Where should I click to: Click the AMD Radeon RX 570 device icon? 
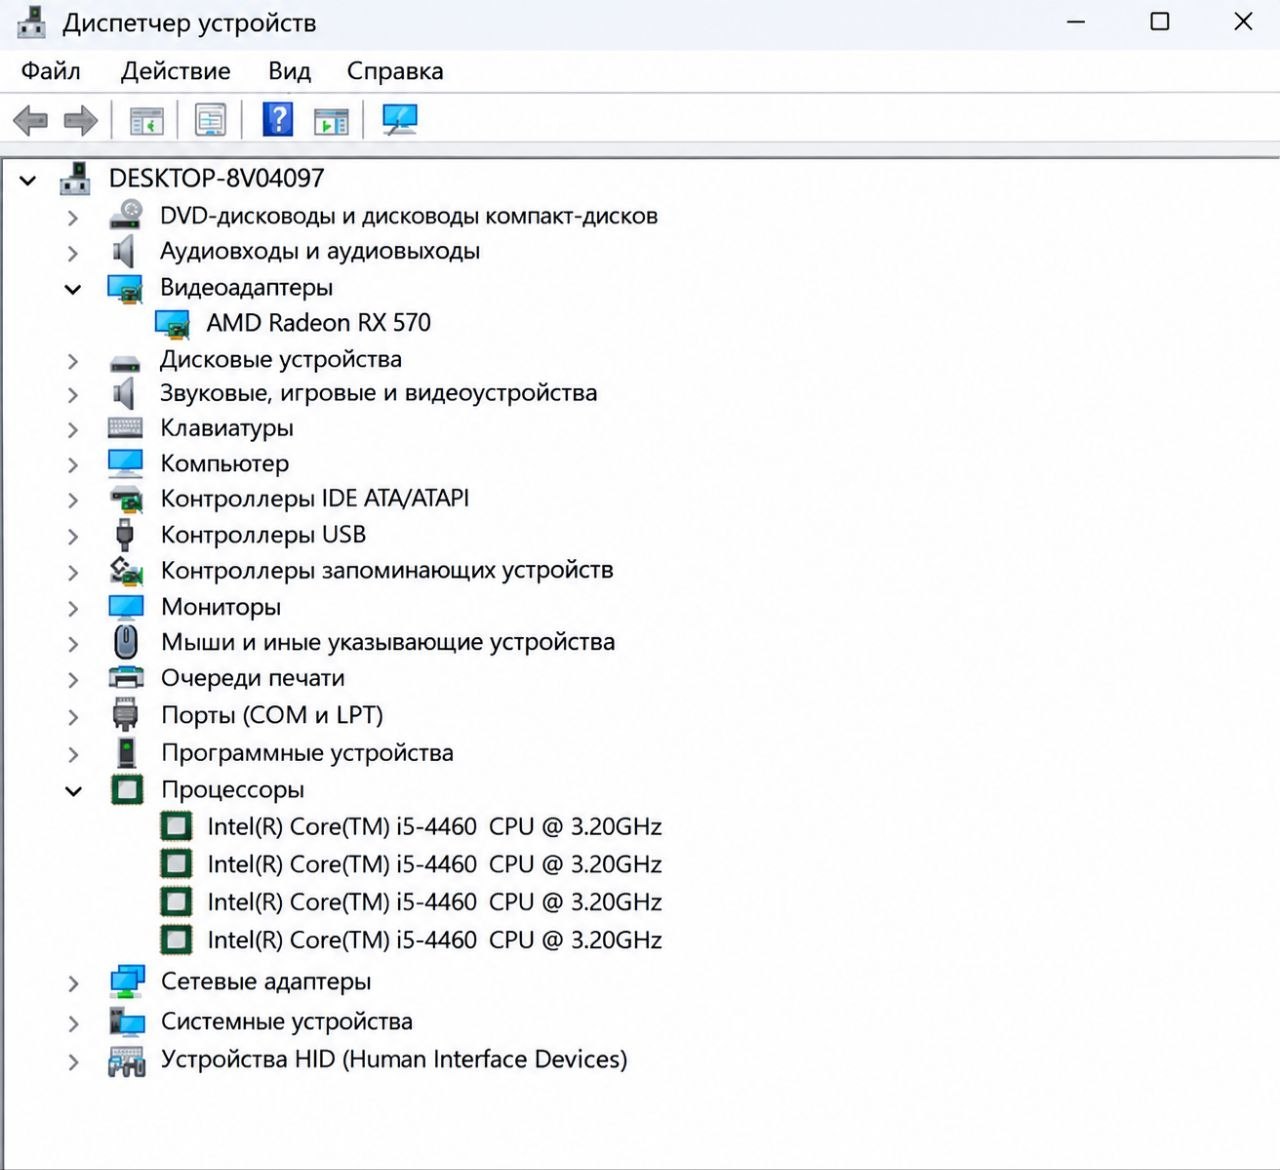pos(173,324)
